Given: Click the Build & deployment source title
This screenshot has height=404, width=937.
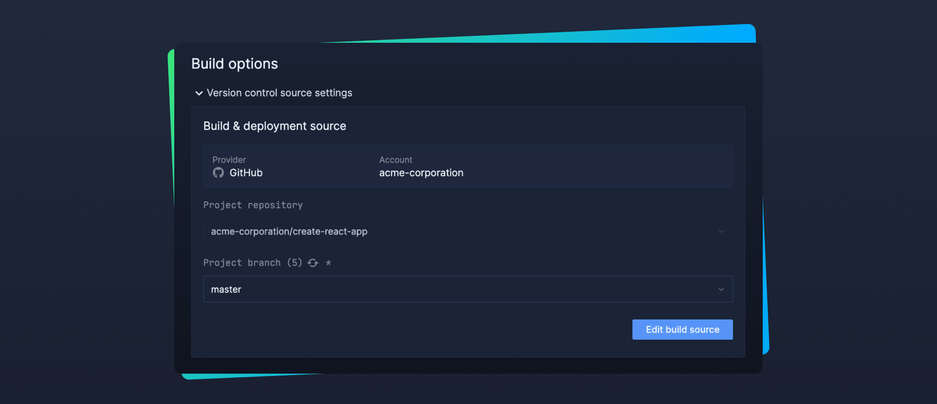Looking at the screenshot, I should click(274, 126).
